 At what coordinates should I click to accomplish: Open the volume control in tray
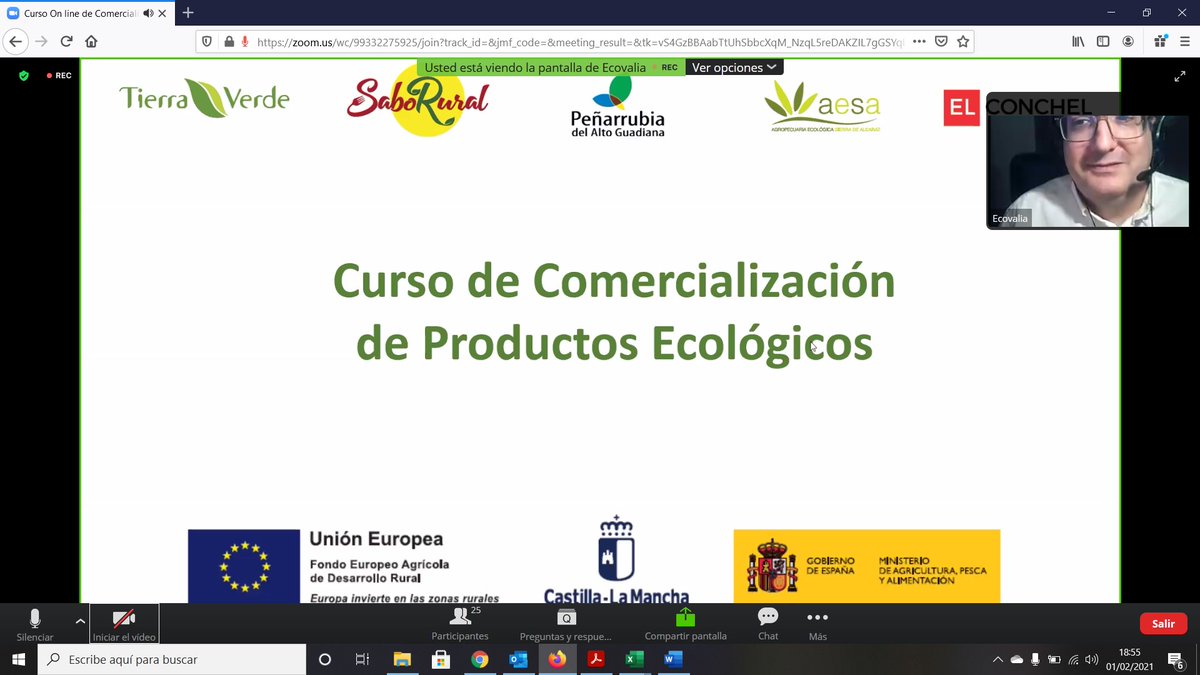tap(1091, 659)
